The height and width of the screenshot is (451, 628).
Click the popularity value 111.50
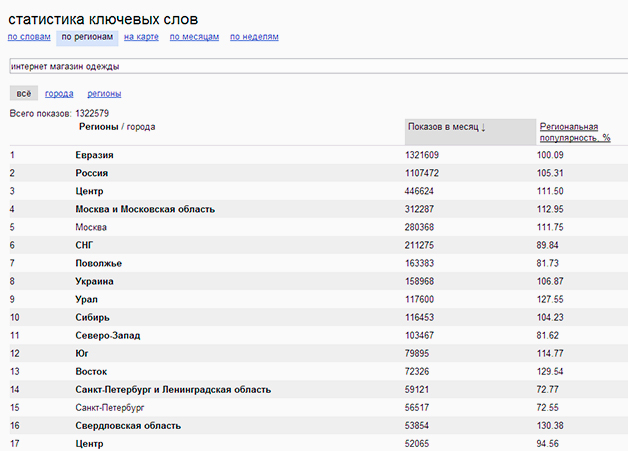[550, 191]
